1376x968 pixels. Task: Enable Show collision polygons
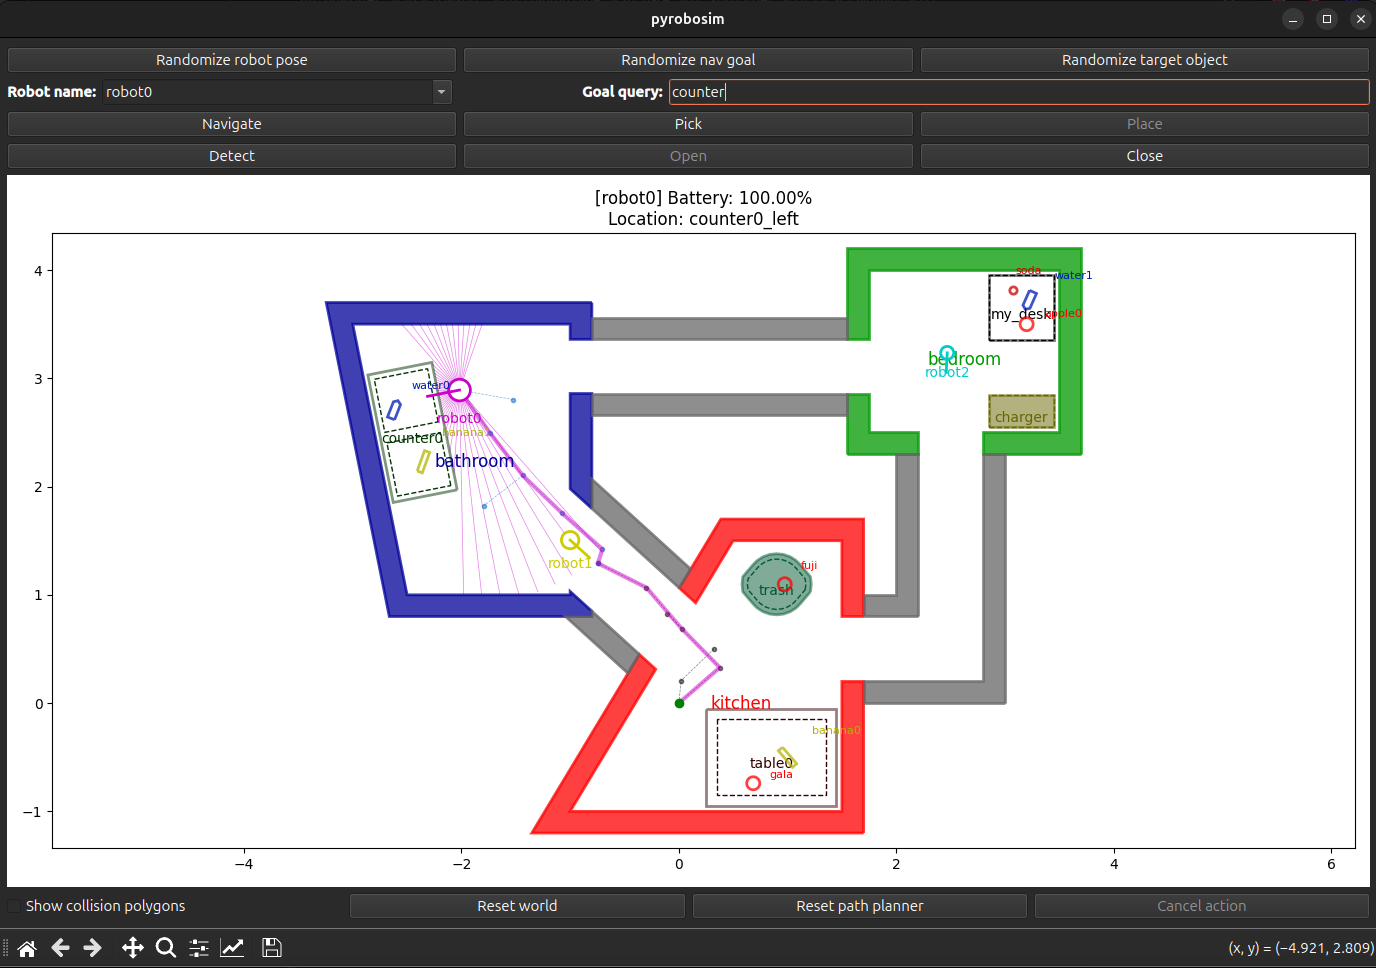pos(14,906)
